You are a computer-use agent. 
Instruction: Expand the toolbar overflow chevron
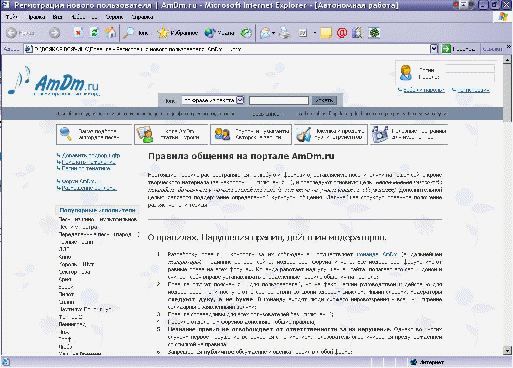(x=509, y=47)
